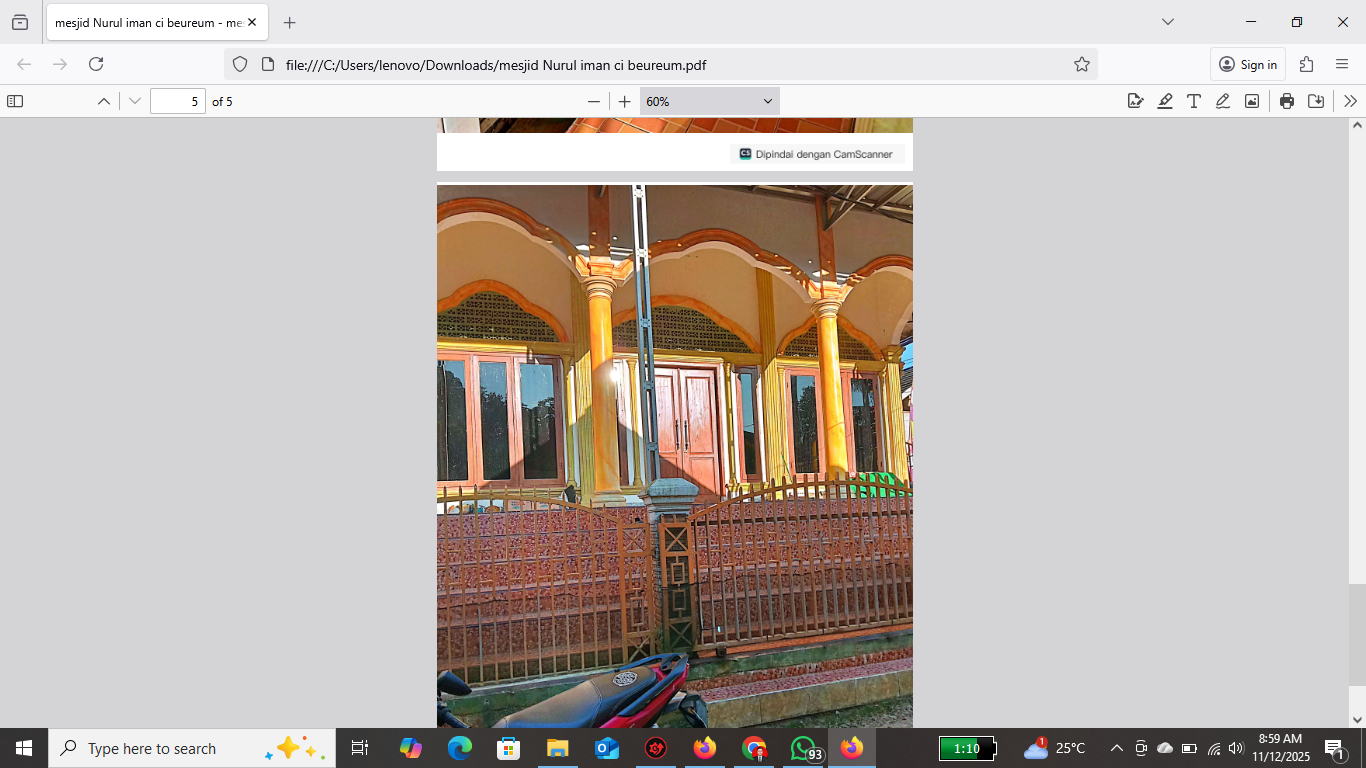Expand the PDF tools chevron menu
The width and height of the screenshot is (1366, 768).
[1351, 101]
